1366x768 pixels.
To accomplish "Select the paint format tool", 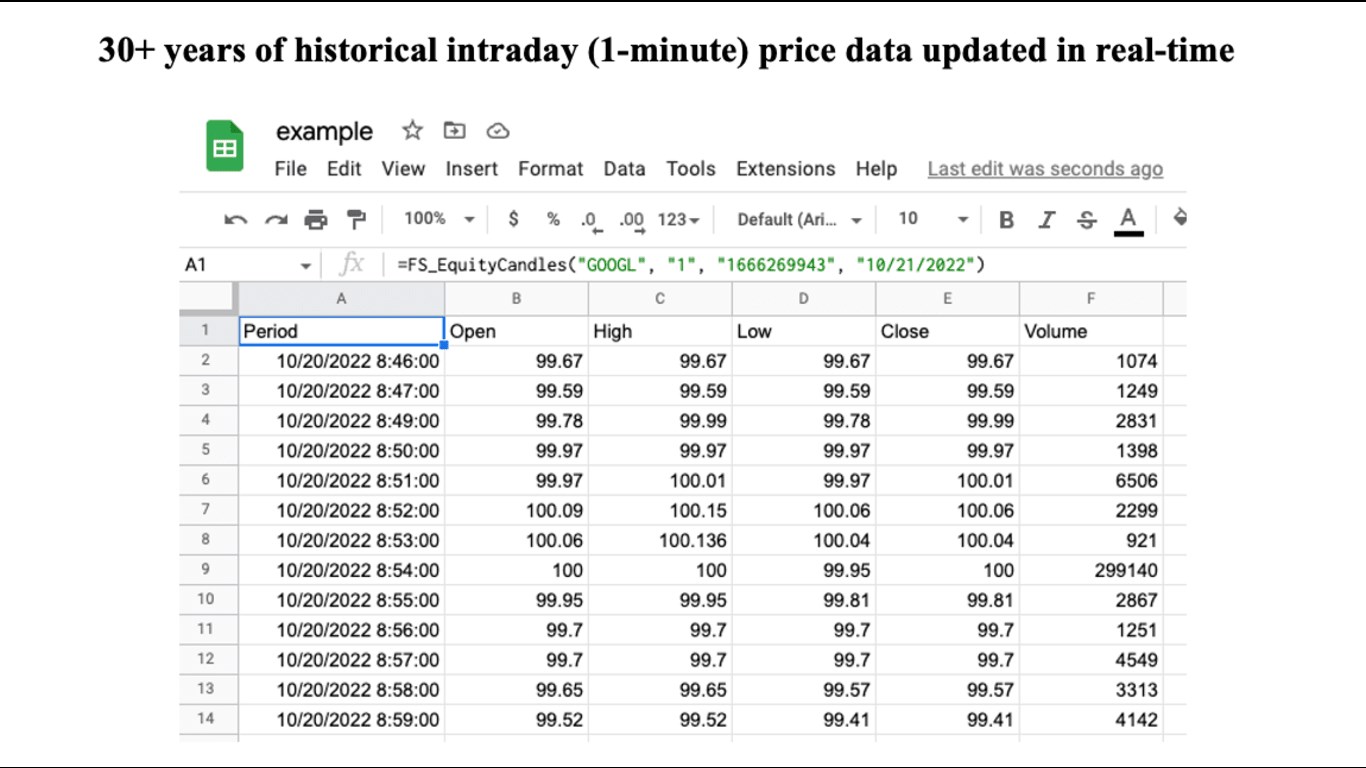I will [356, 219].
